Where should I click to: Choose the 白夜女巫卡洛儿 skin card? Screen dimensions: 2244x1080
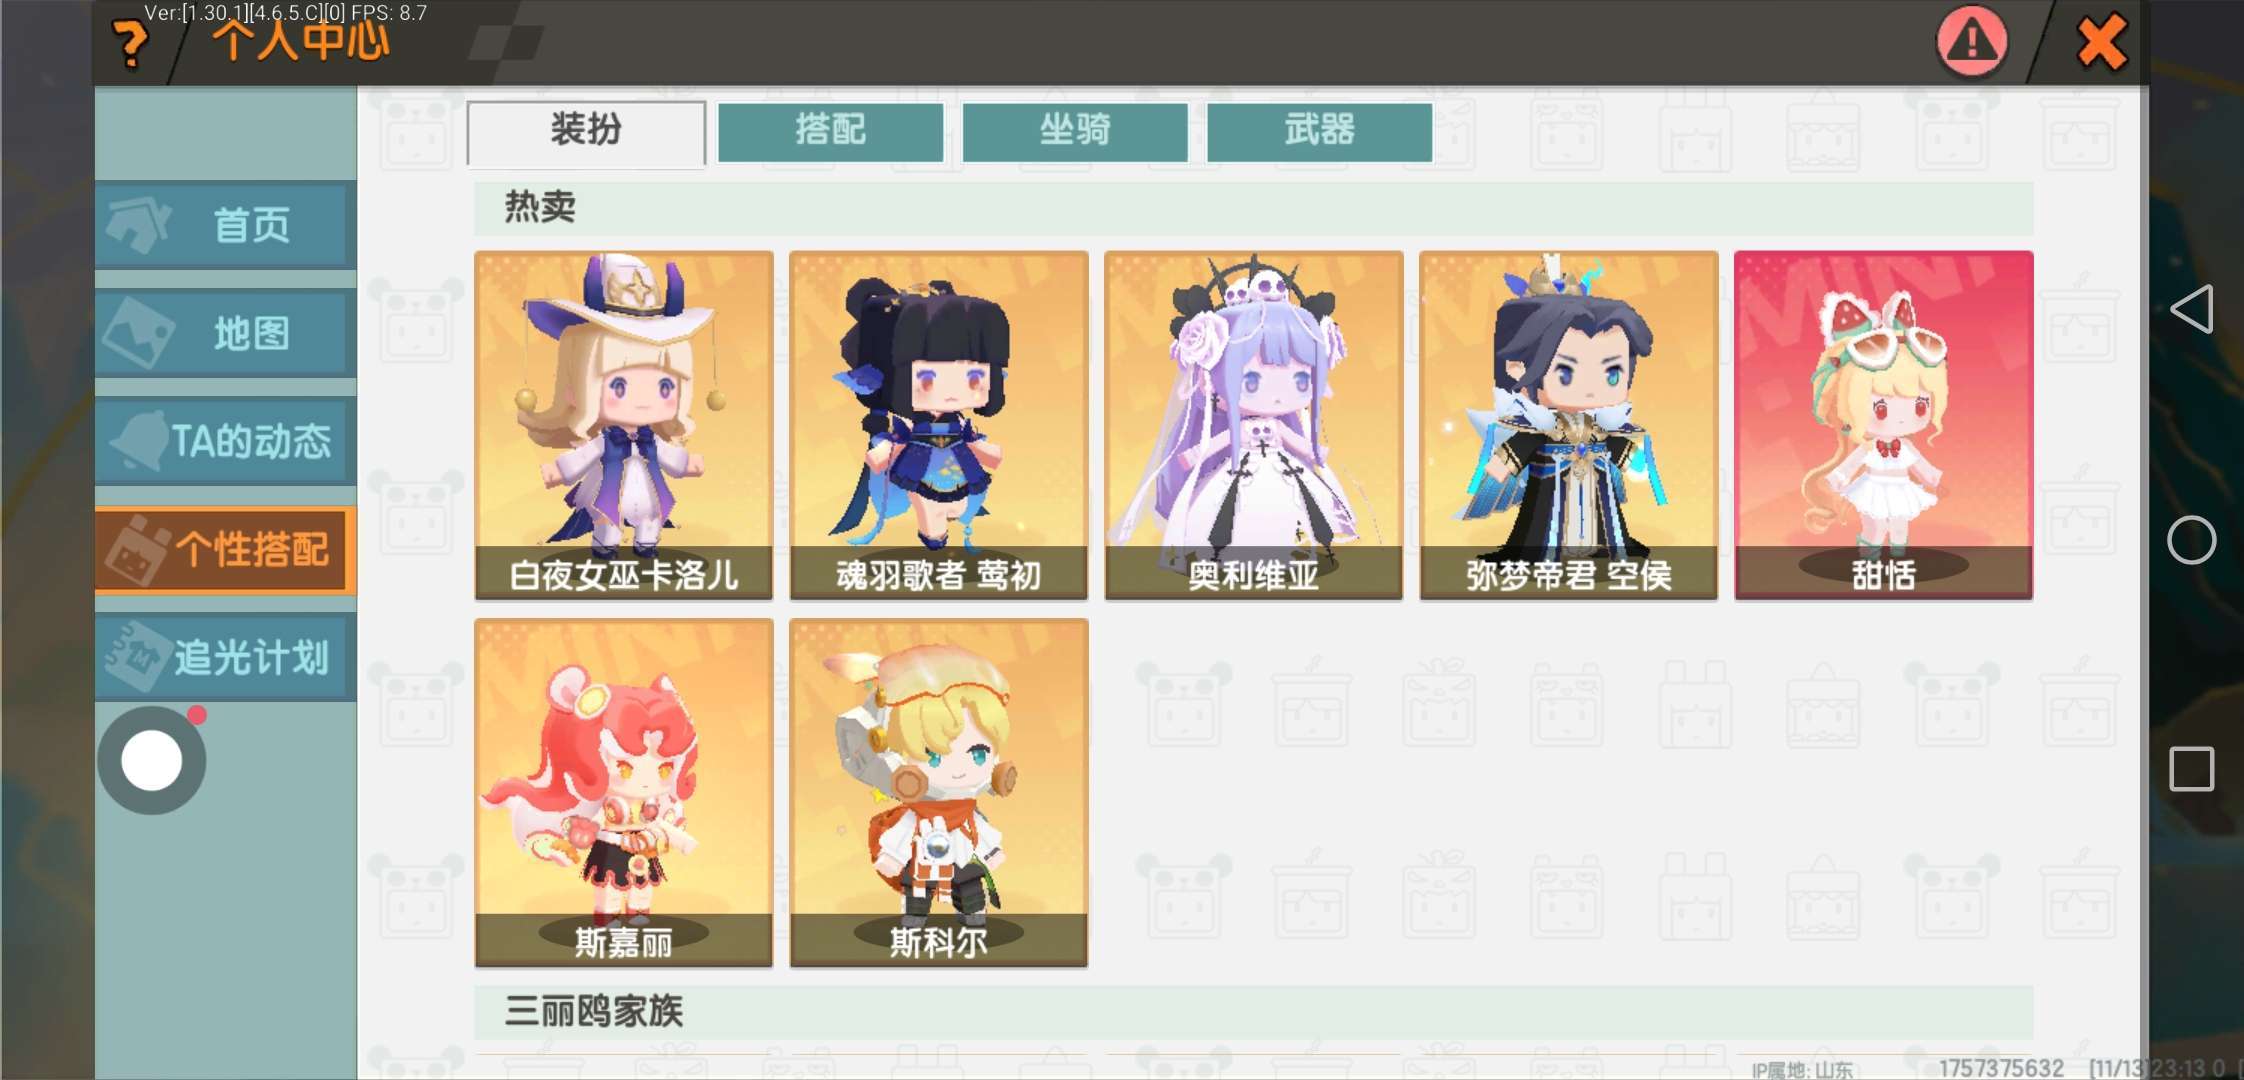pos(624,425)
